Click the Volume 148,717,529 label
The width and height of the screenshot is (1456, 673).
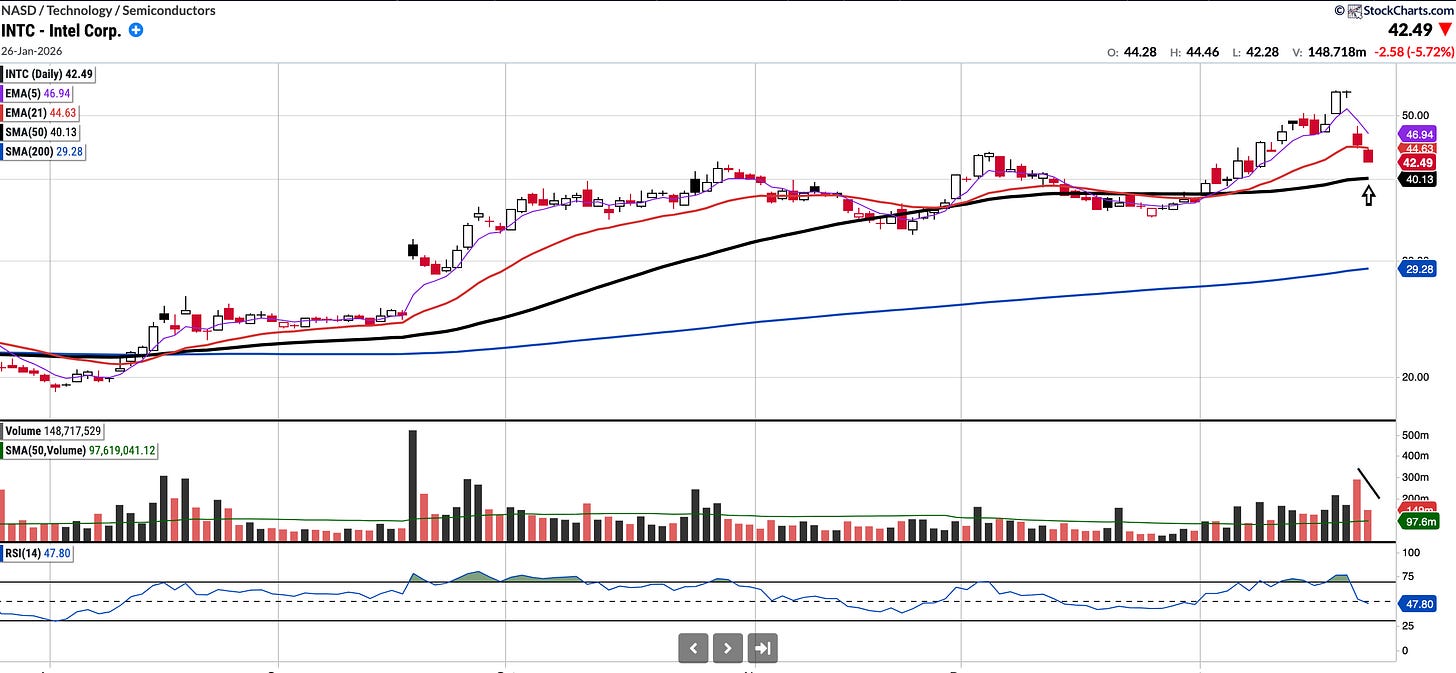55,431
